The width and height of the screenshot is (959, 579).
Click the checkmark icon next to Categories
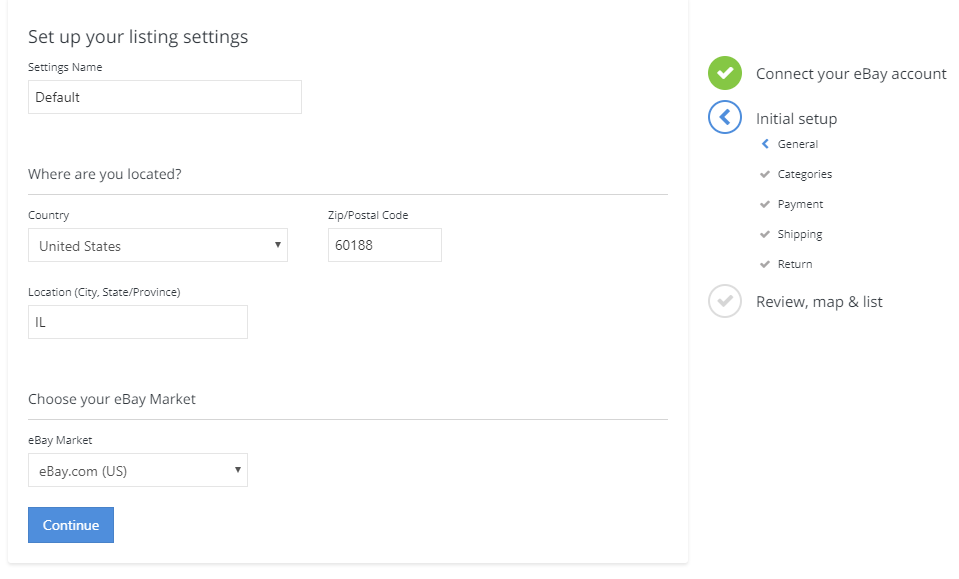pos(765,174)
